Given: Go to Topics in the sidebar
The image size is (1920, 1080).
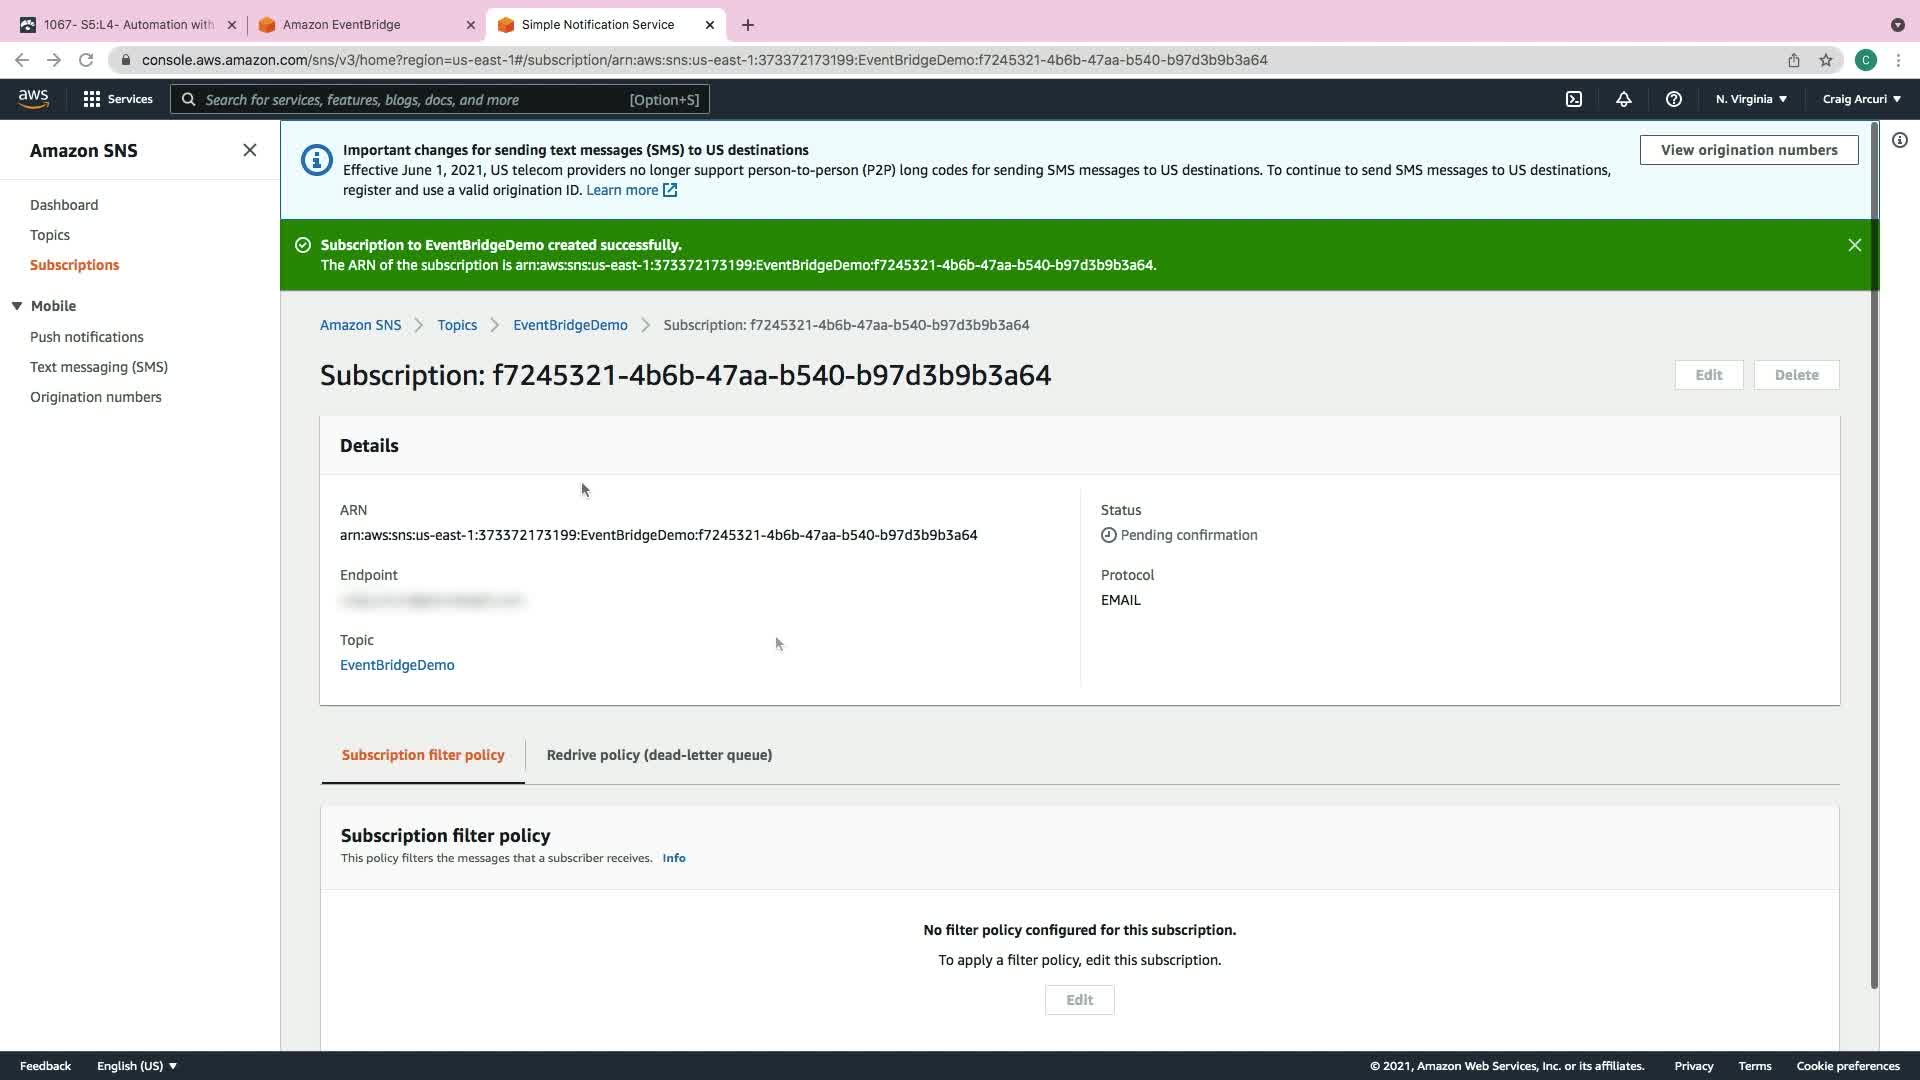Looking at the screenshot, I should pos(50,235).
